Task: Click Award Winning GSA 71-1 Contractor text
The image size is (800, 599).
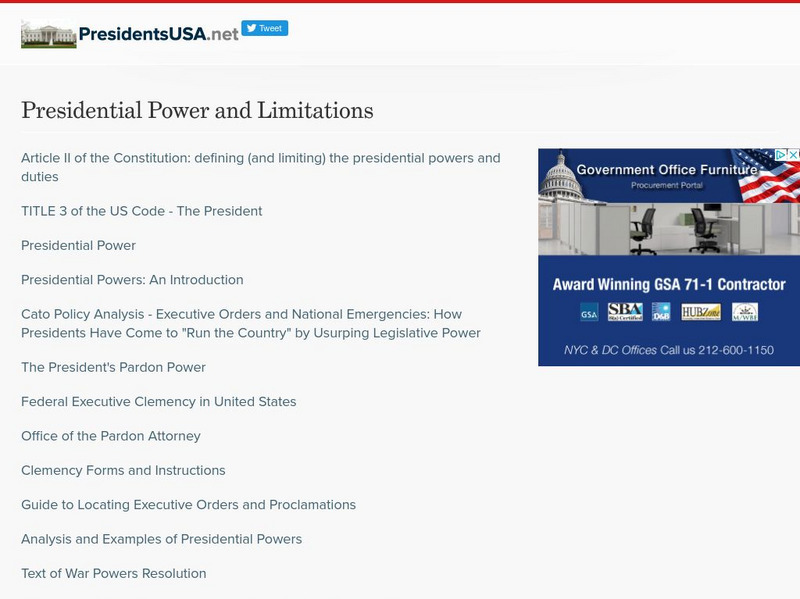Action: tap(669, 284)
